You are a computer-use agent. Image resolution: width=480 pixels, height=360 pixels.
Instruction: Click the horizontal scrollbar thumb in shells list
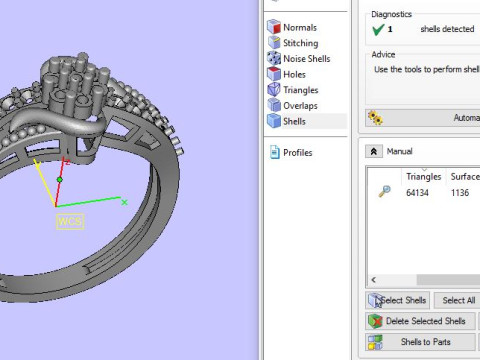tap(448, 280)
